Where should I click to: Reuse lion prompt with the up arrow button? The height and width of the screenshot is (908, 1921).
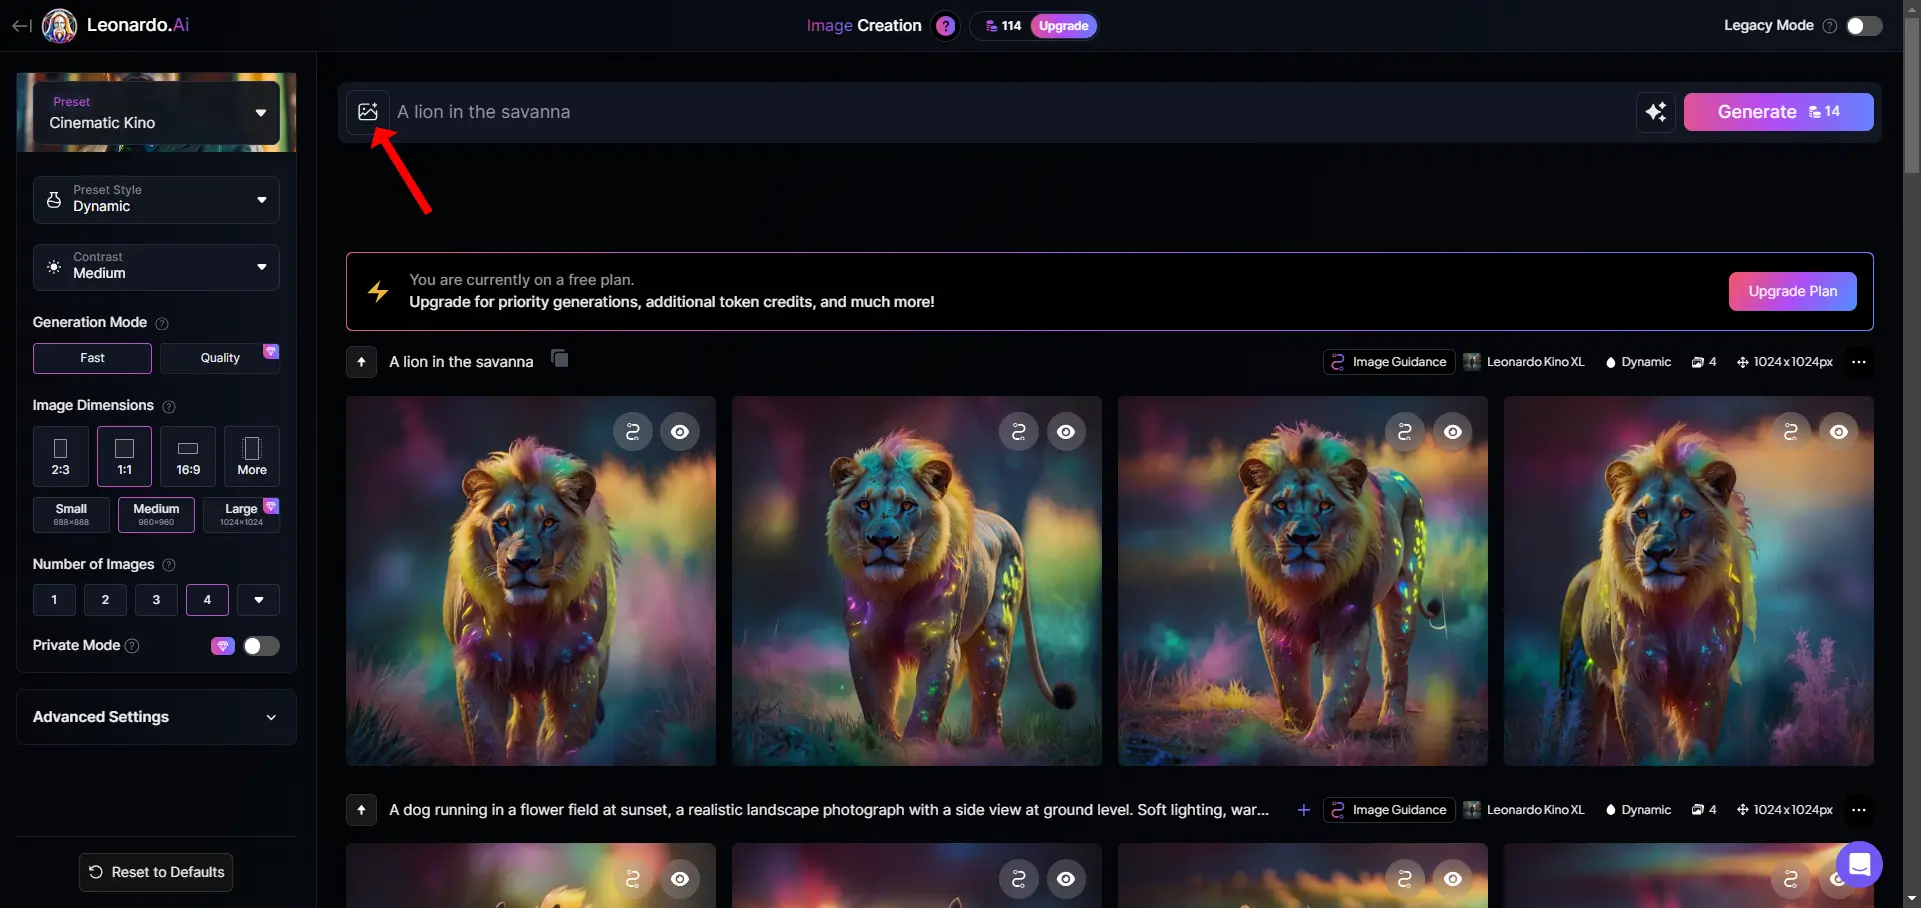(361, 362)
